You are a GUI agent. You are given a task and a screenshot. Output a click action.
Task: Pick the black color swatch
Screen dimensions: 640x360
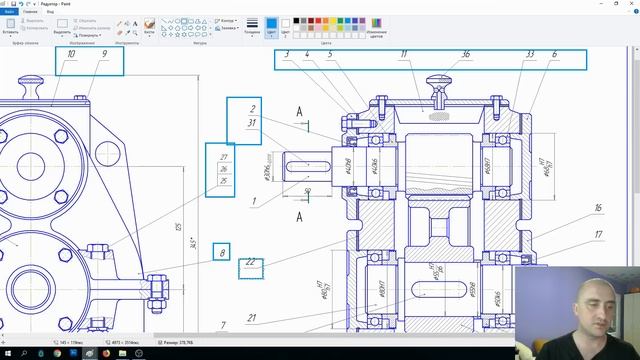pyautogui.click(x=296, y=21)
